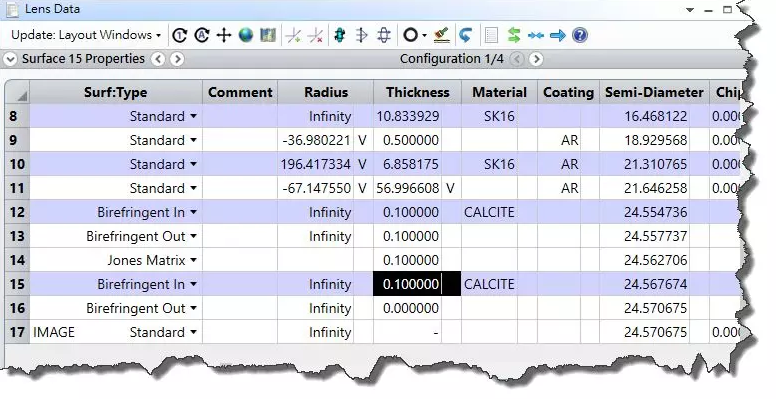Click the Update All (circled A) icon
Screen dimensions: 776x399
click(202, 35)
